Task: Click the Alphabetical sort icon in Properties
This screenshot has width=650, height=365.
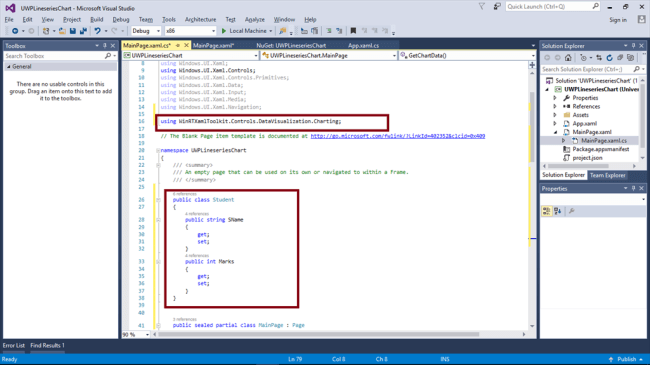Action: (x=558, y=211)
